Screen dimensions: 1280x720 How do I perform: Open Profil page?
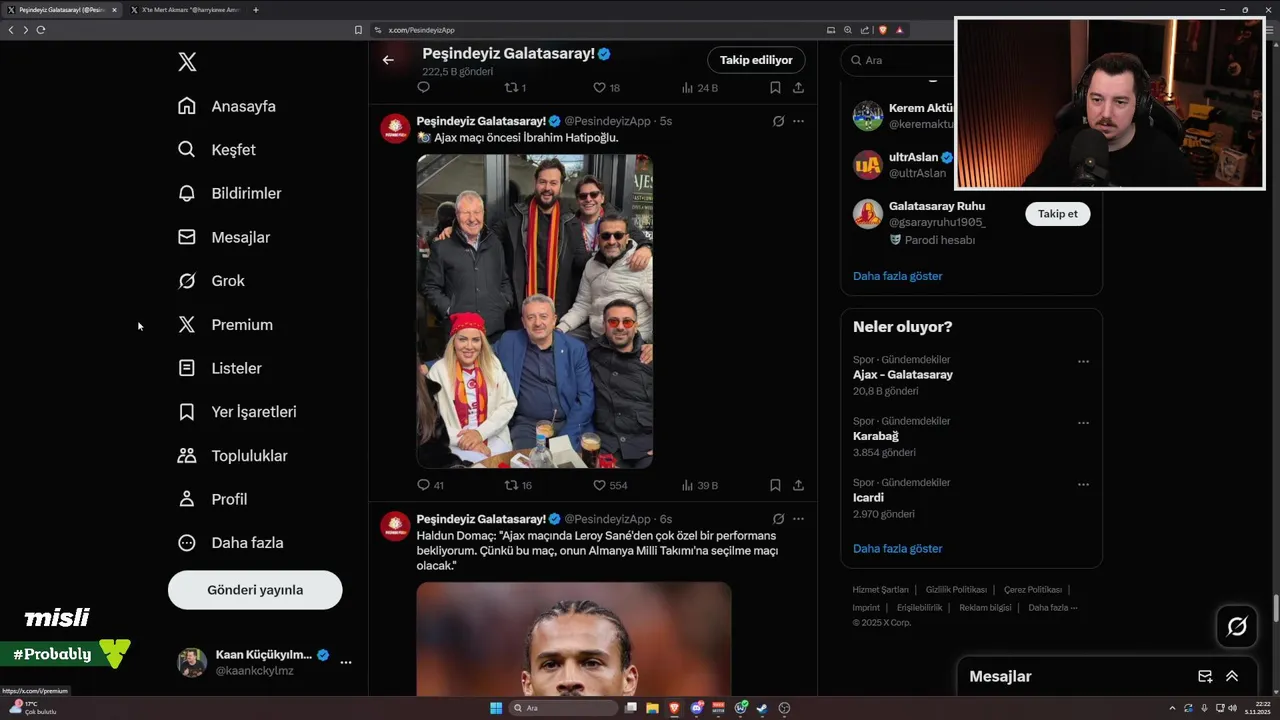[212, 499]
